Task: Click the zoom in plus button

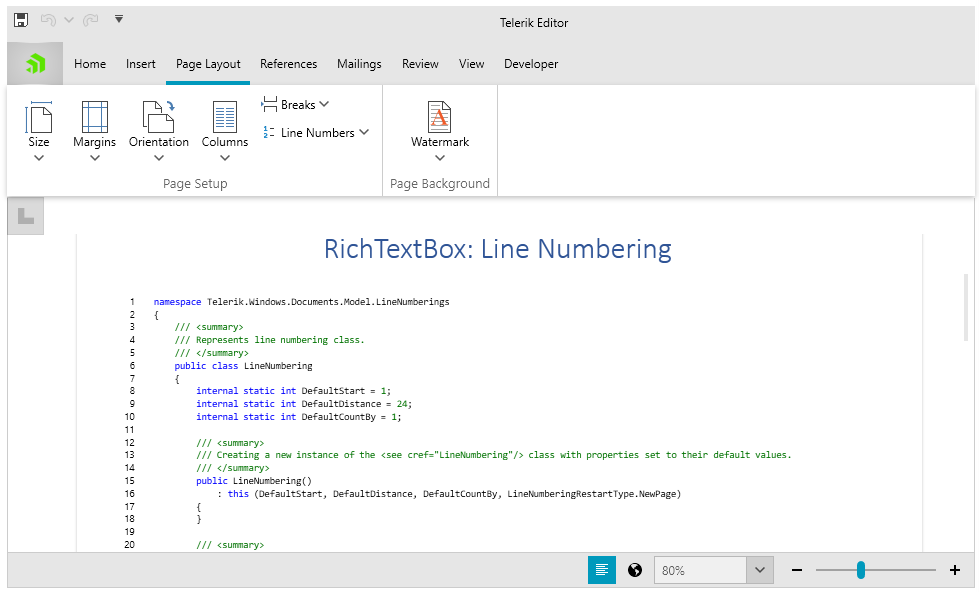Action: (954, 569)
